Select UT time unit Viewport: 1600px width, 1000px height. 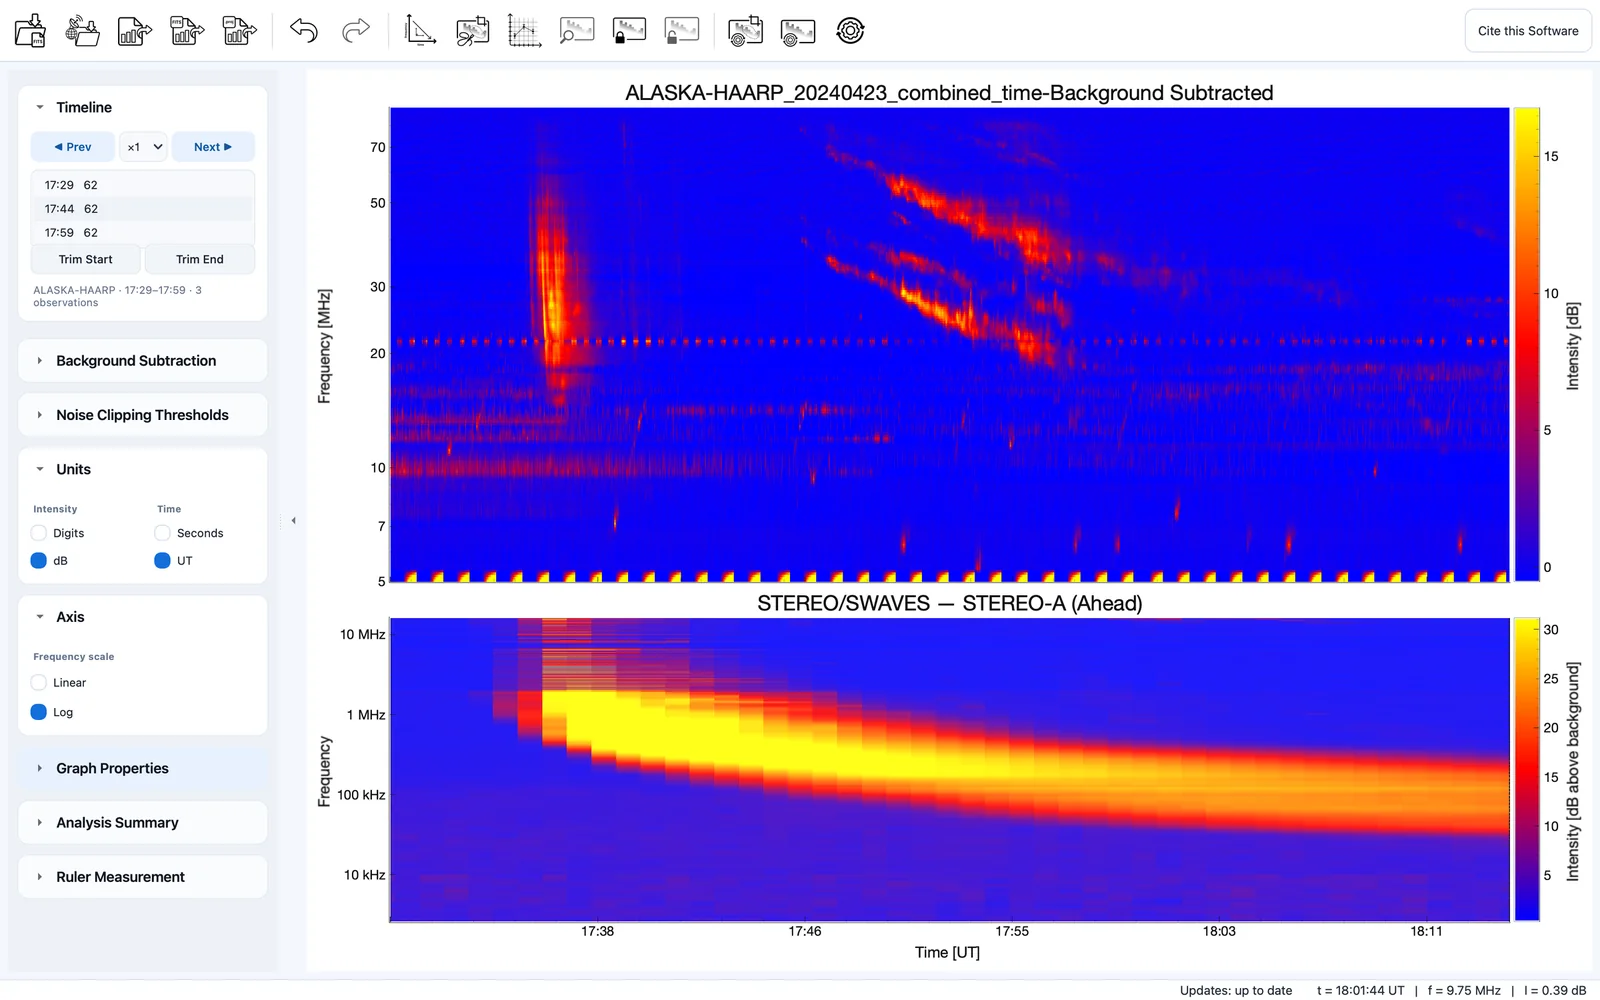tap(162, 560)
